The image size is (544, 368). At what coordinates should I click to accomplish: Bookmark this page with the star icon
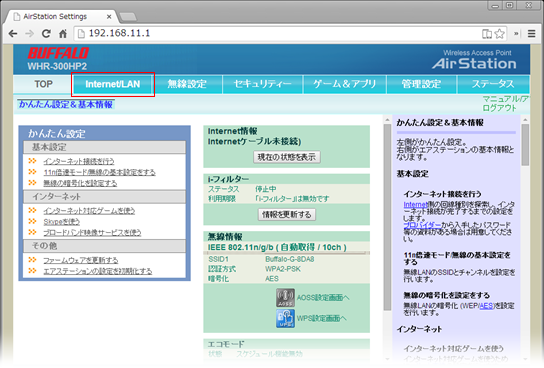click(500, 34)
